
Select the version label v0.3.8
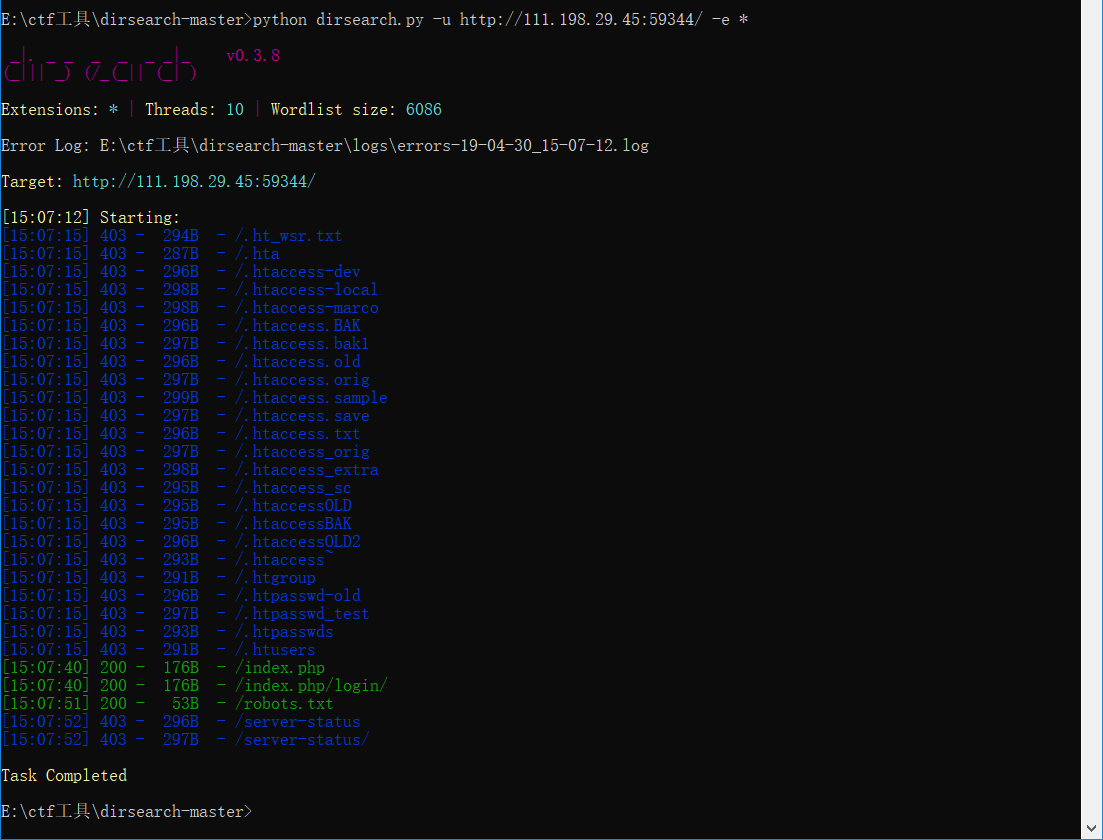click(253, 55)
